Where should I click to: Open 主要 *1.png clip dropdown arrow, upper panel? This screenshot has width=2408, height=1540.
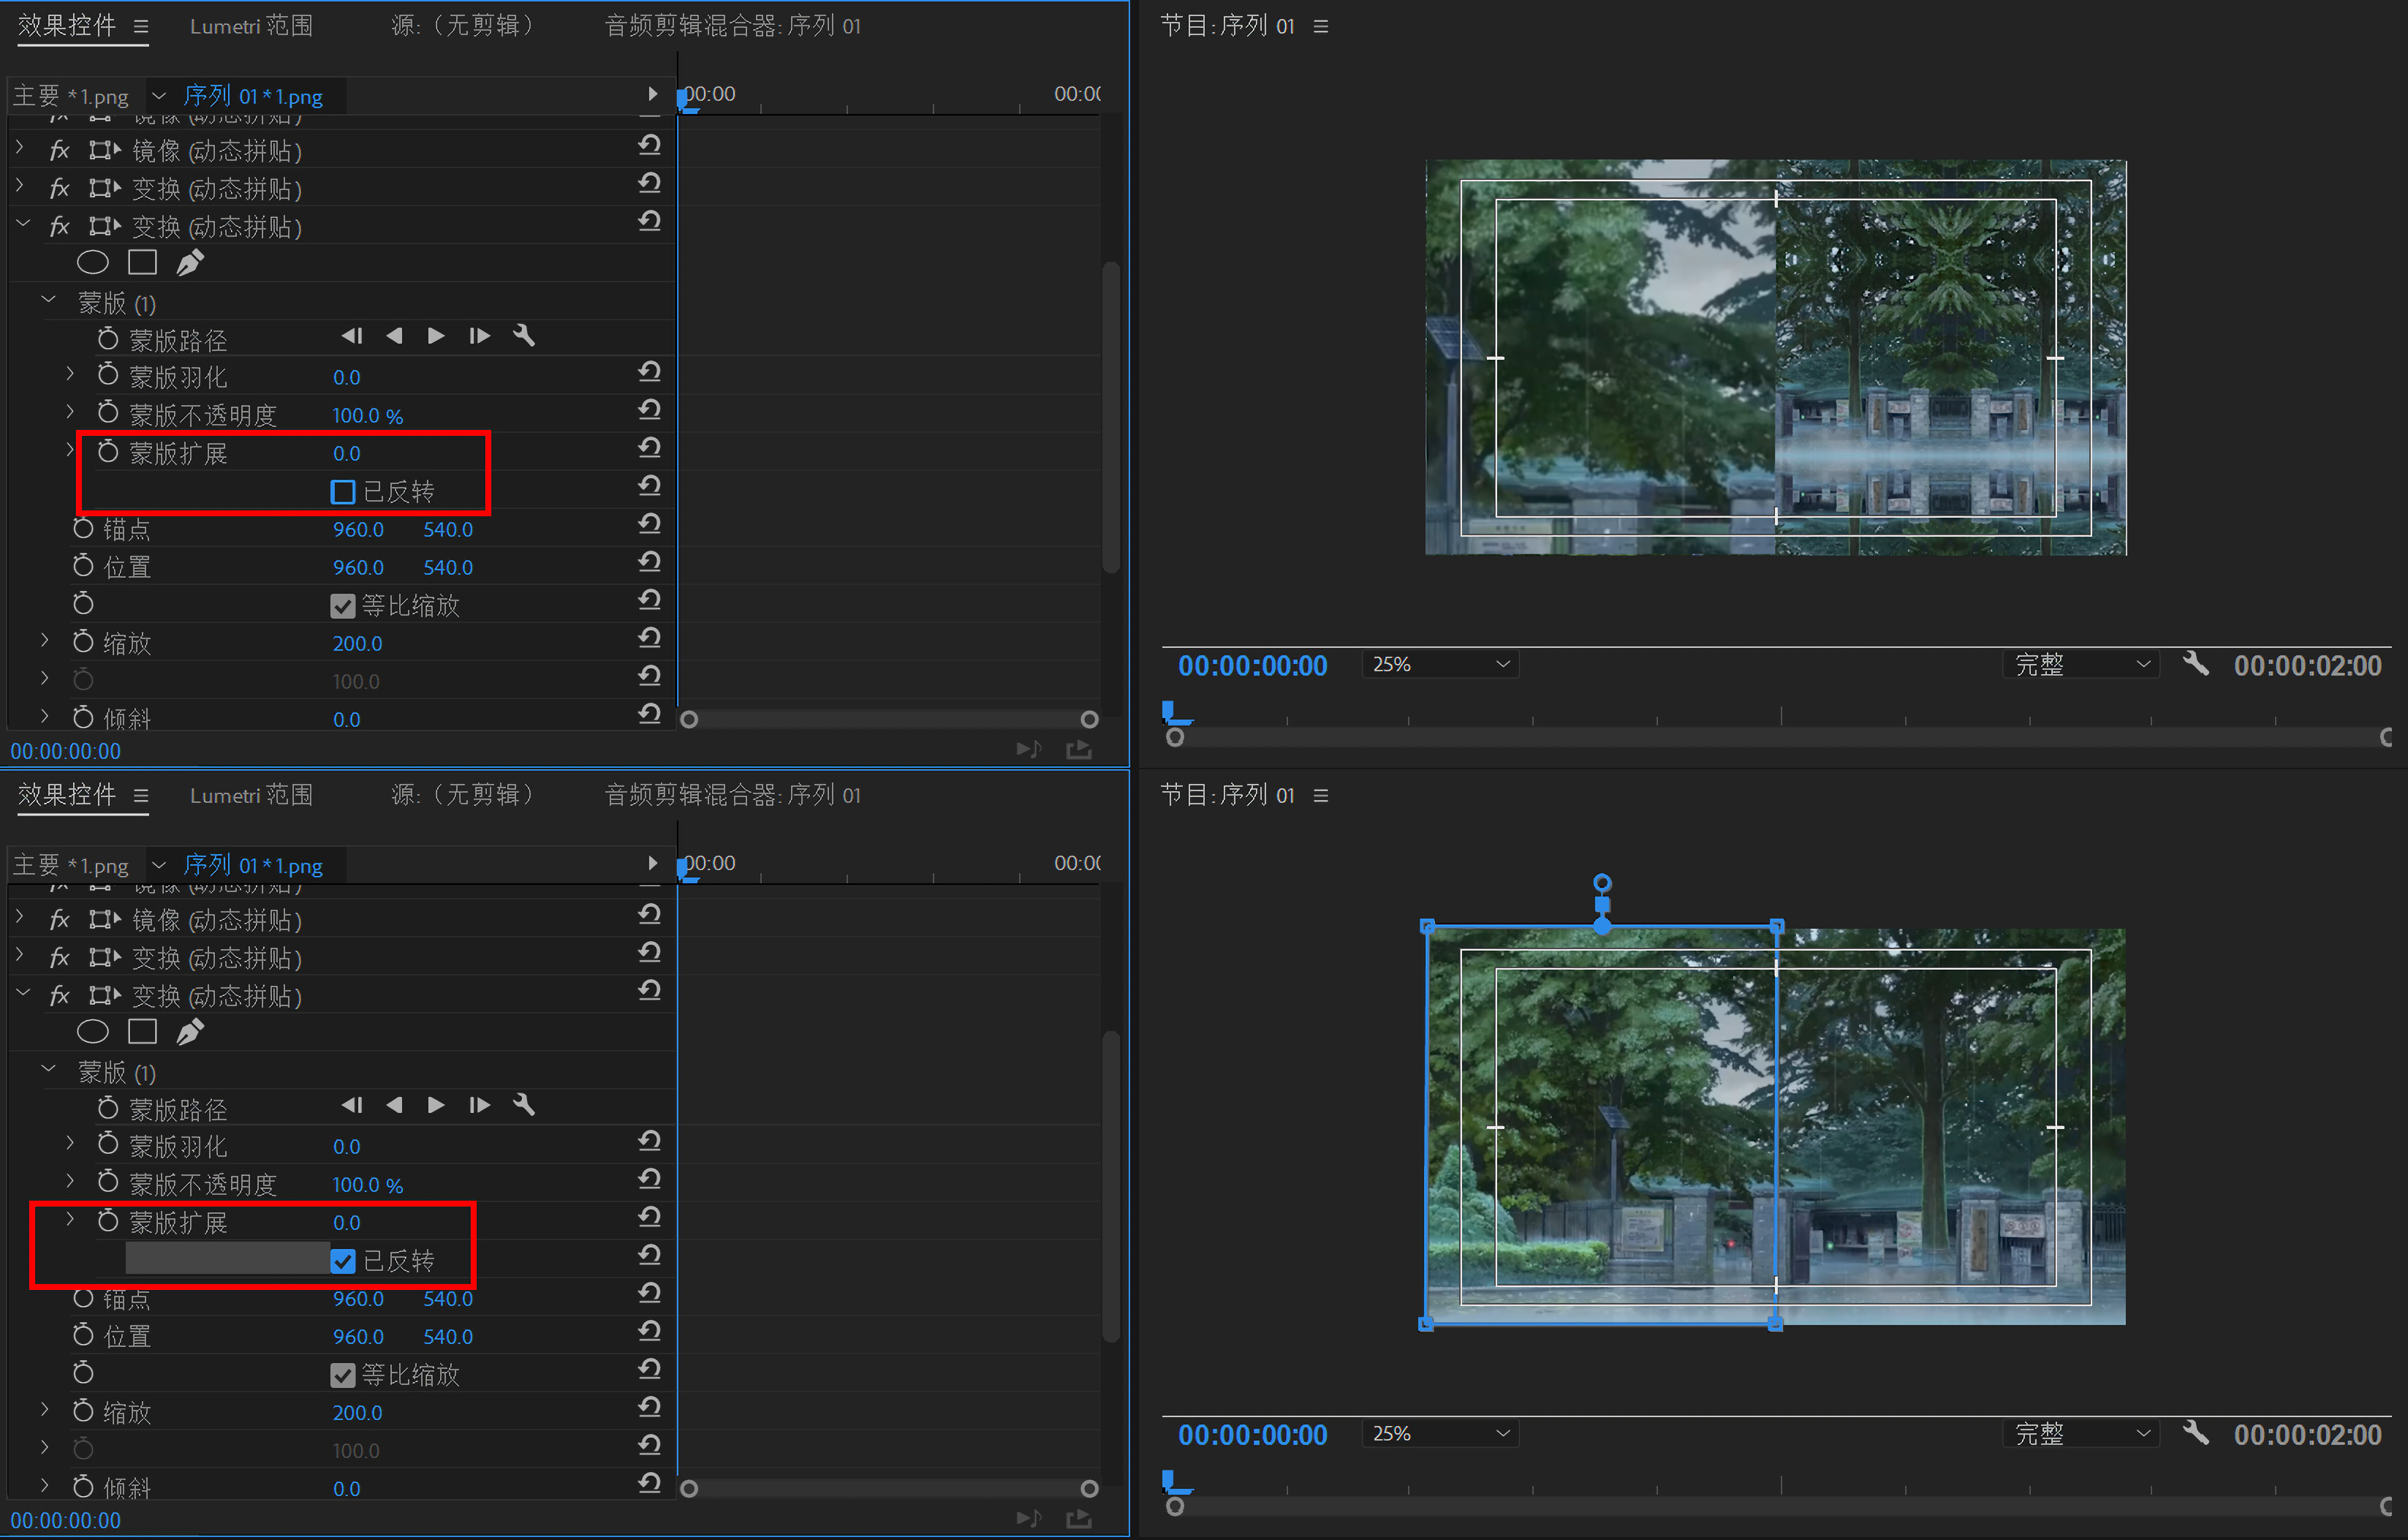click(x=158, y=96)
